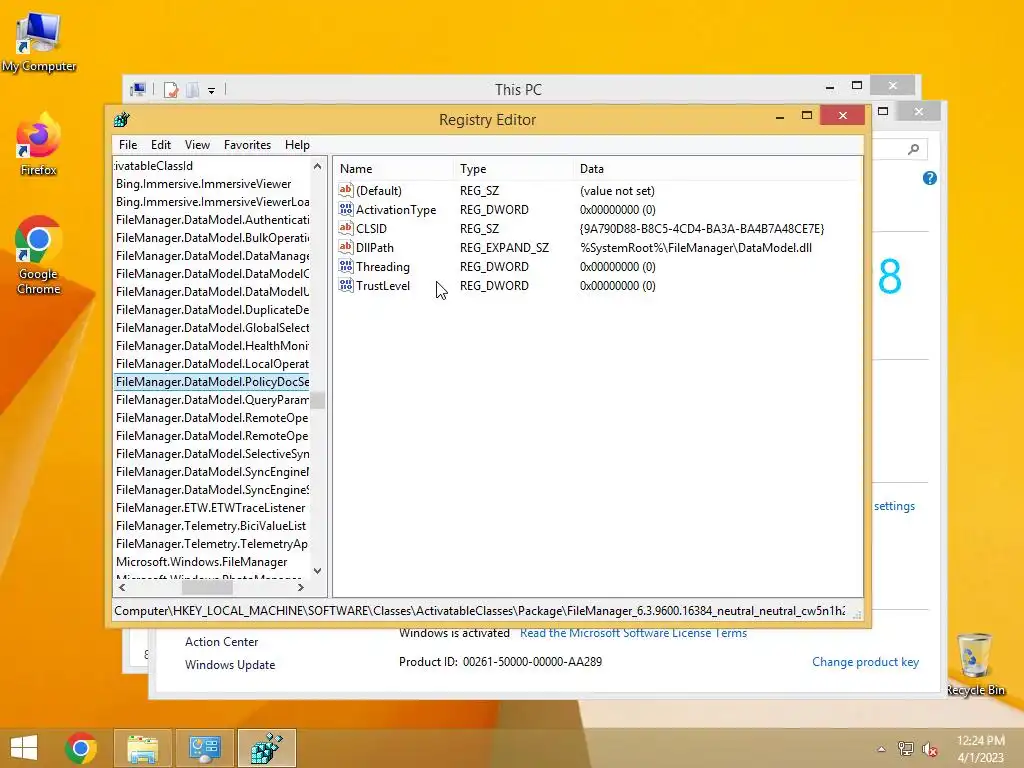Click the Registry Editor title bar icon
Image resolution: width=1024 pixels, height=768 pixels.
tap(122, 120)
